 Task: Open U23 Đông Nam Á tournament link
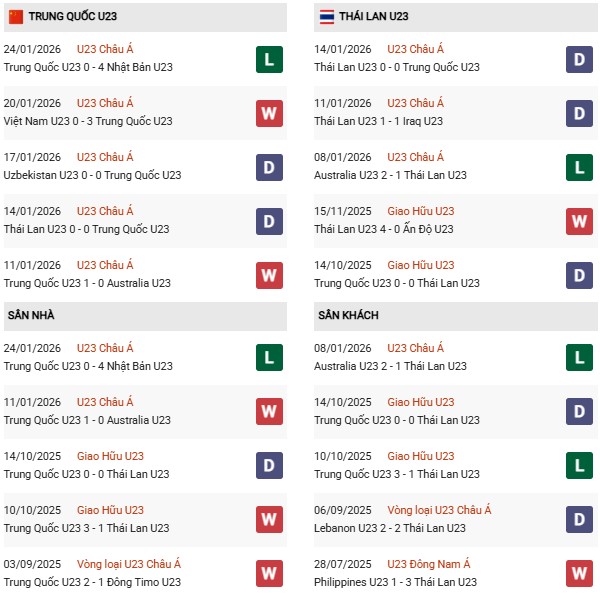click(x=427, y=565)
